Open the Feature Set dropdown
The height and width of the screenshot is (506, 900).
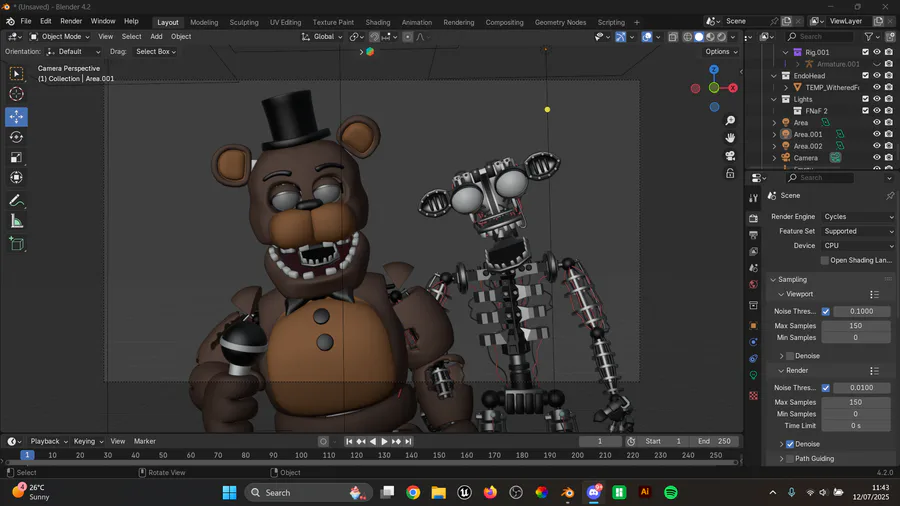click(x=858, y=231)
